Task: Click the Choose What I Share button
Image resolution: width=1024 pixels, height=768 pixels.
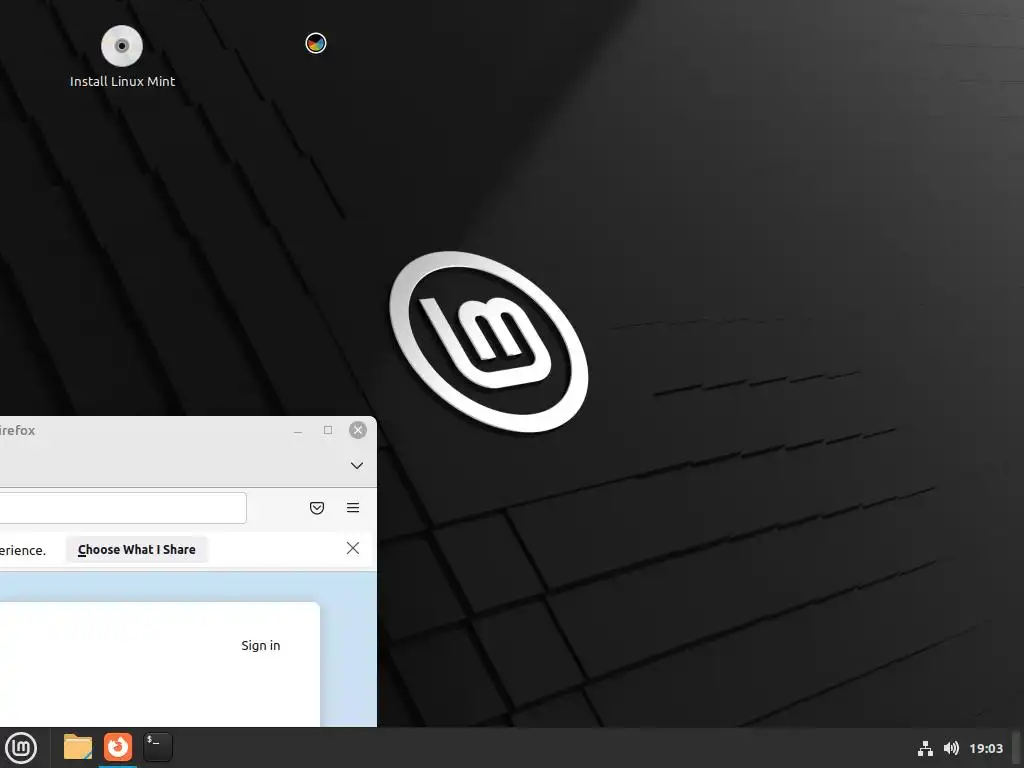Action: click(x=136, y=549)
